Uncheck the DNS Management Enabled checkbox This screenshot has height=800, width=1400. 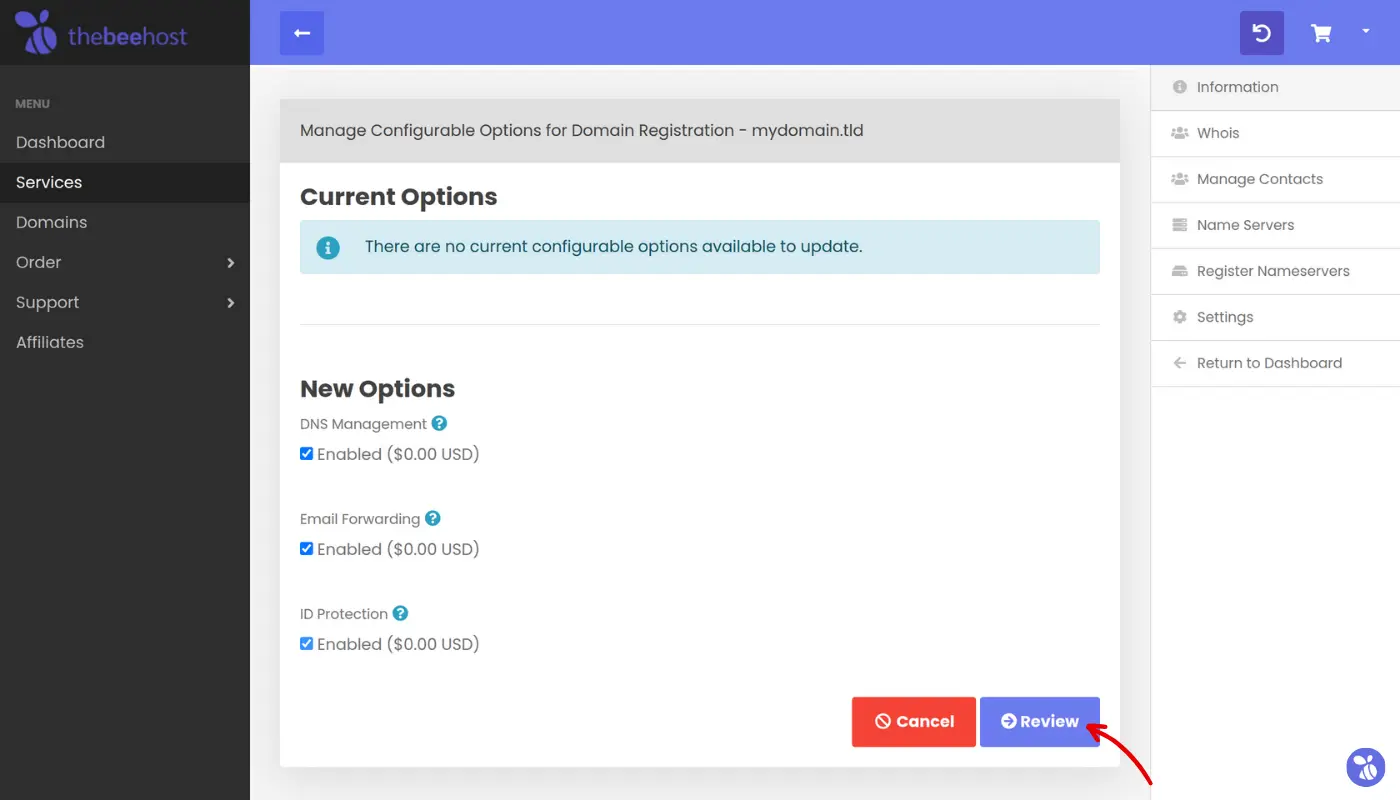[307, 454]
